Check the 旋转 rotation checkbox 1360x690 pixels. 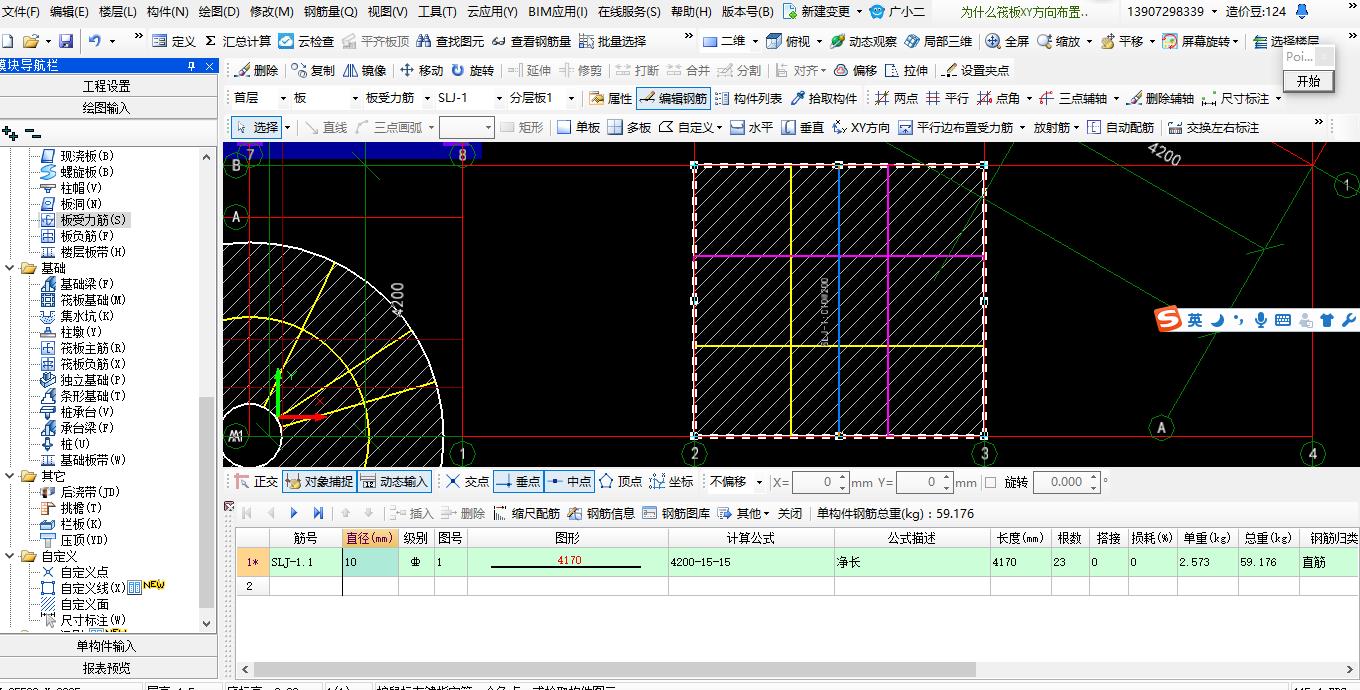(990, 482)
